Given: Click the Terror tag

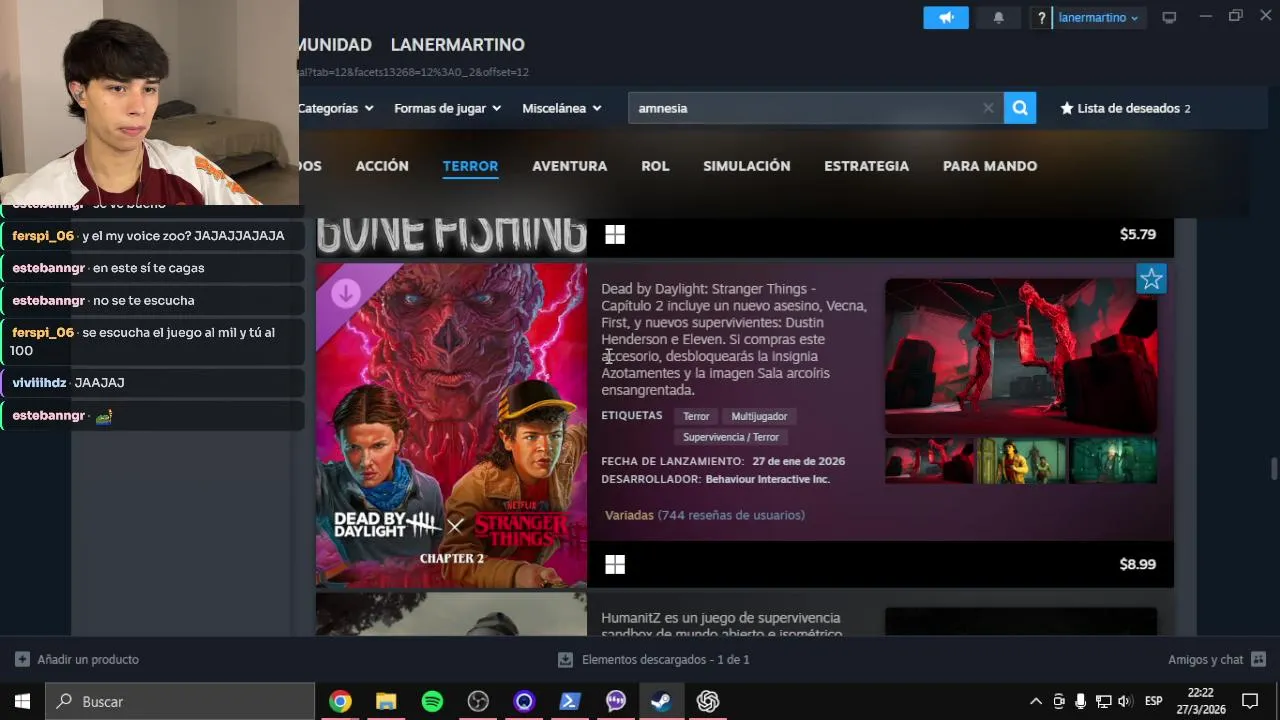Looking at the screenshot, I should 696,416.
